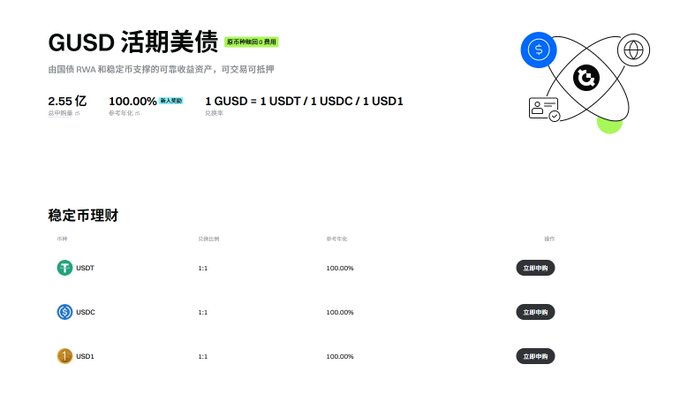
Task: Subscribe now button in USDT row
Action: click(535, 268)
